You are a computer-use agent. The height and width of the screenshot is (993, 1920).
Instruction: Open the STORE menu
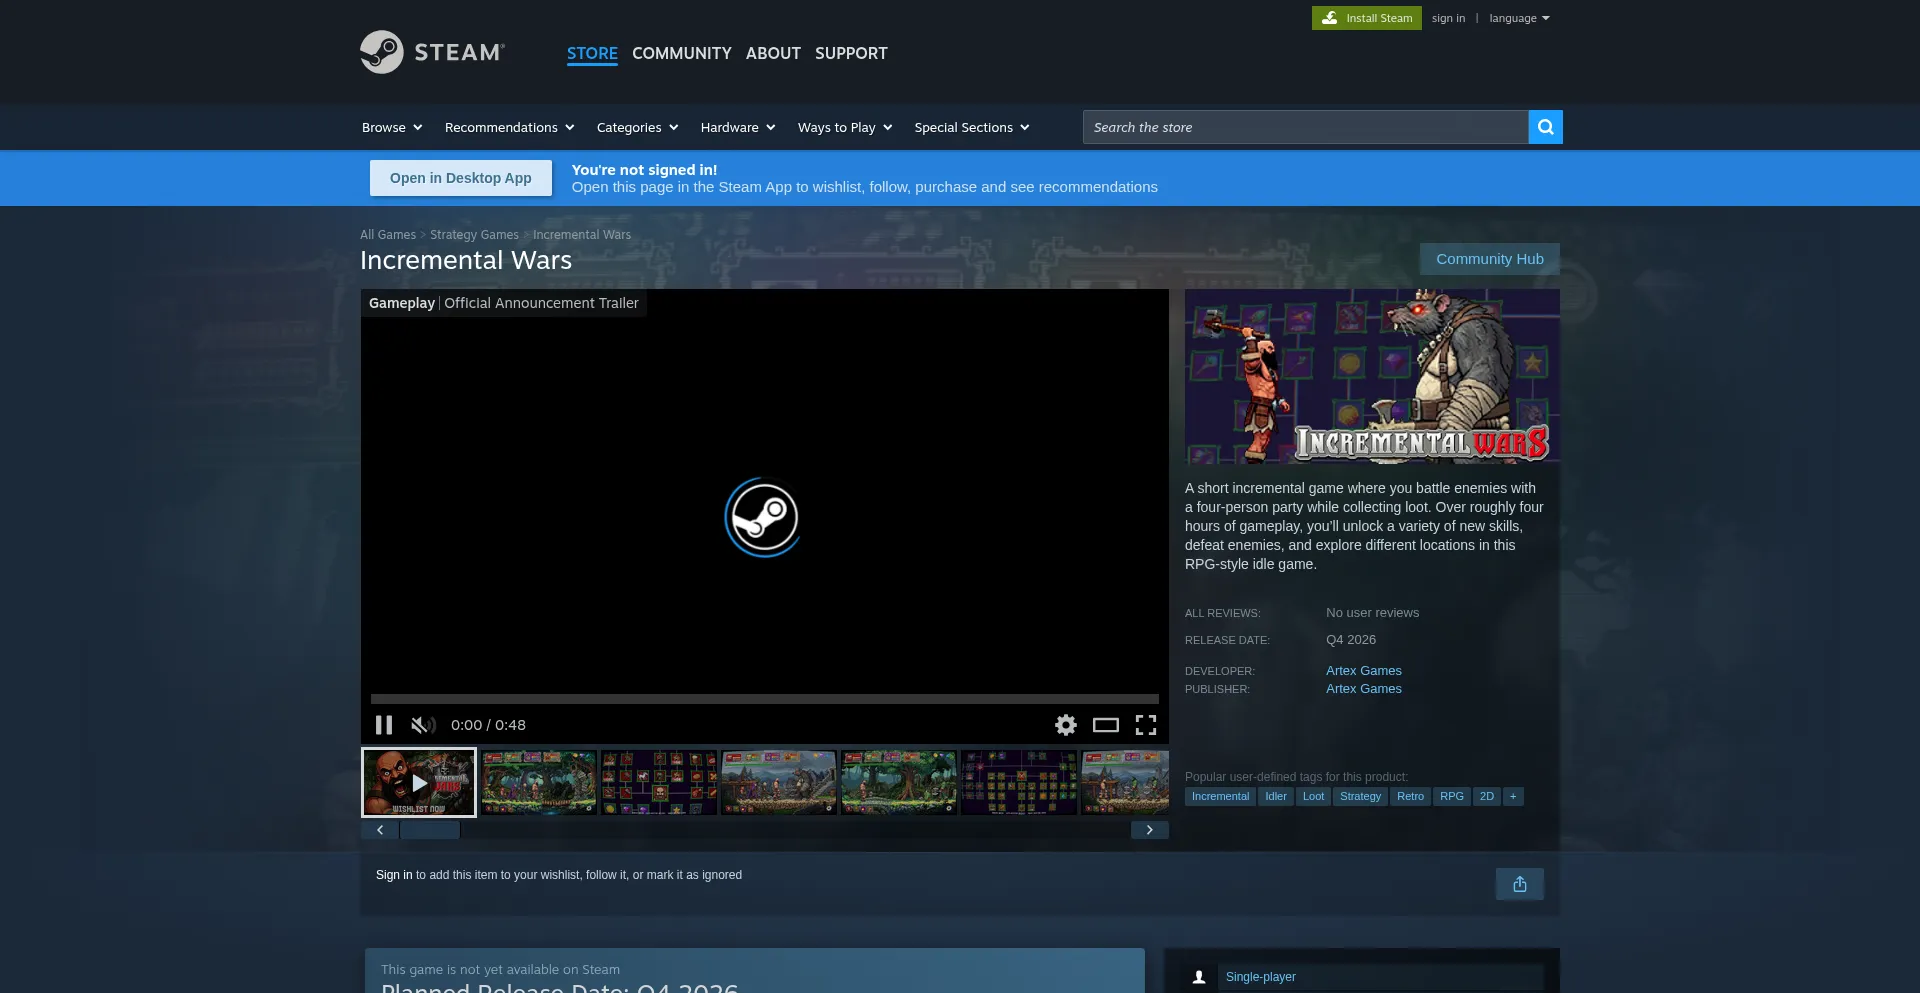point(592,53)
